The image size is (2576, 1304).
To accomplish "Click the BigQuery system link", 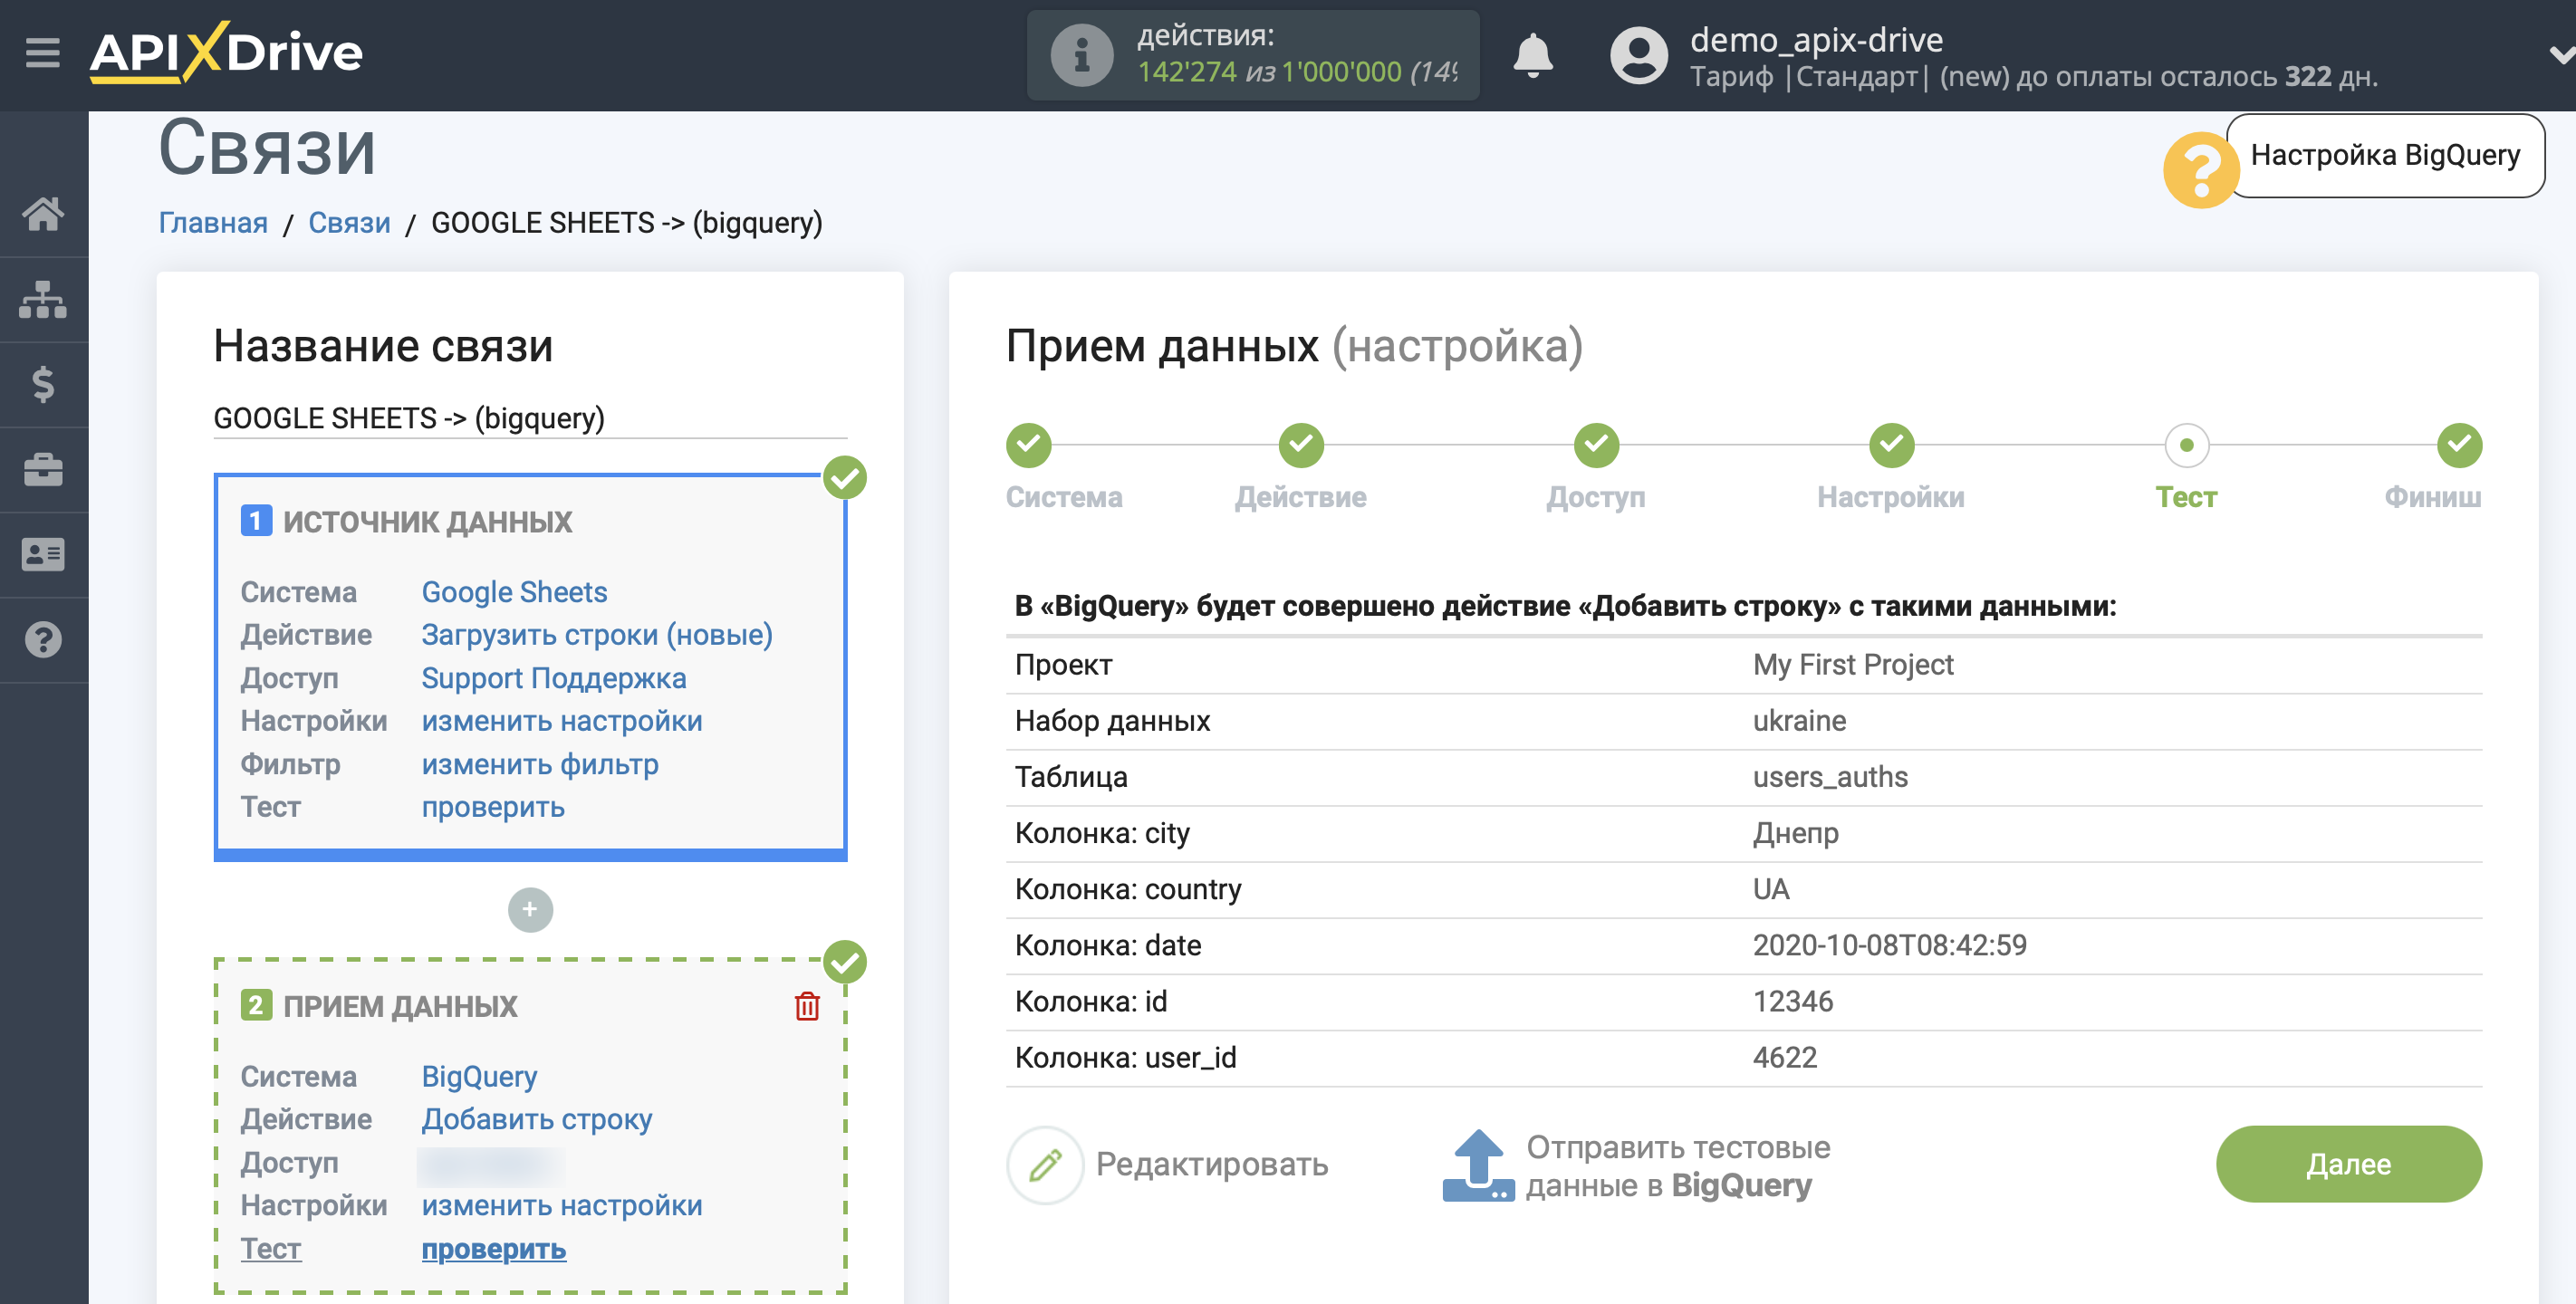I will pos(479,1077).
